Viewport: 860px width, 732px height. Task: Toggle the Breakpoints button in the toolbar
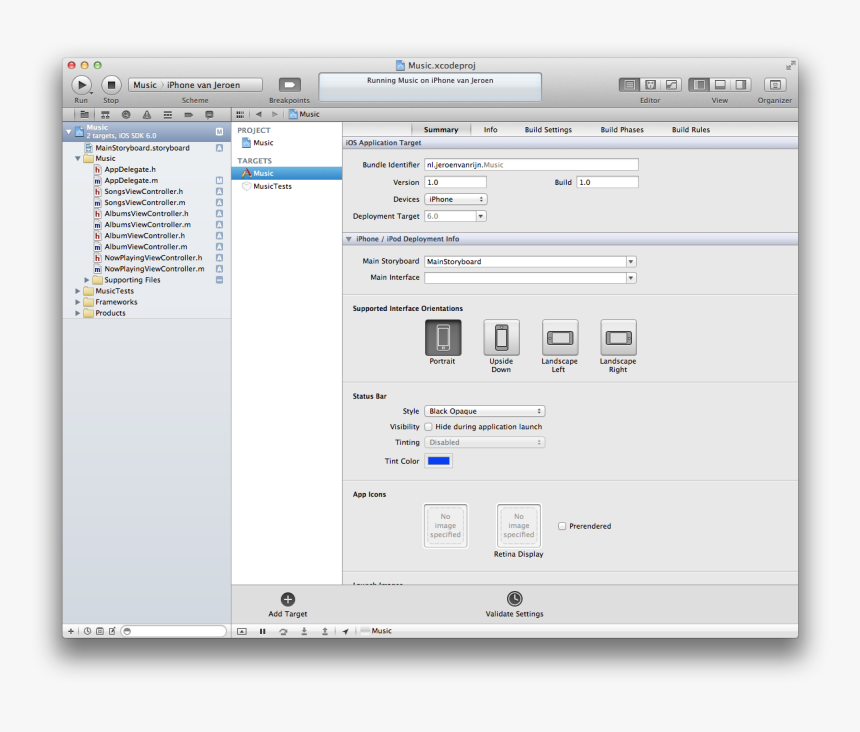[288, 85]
